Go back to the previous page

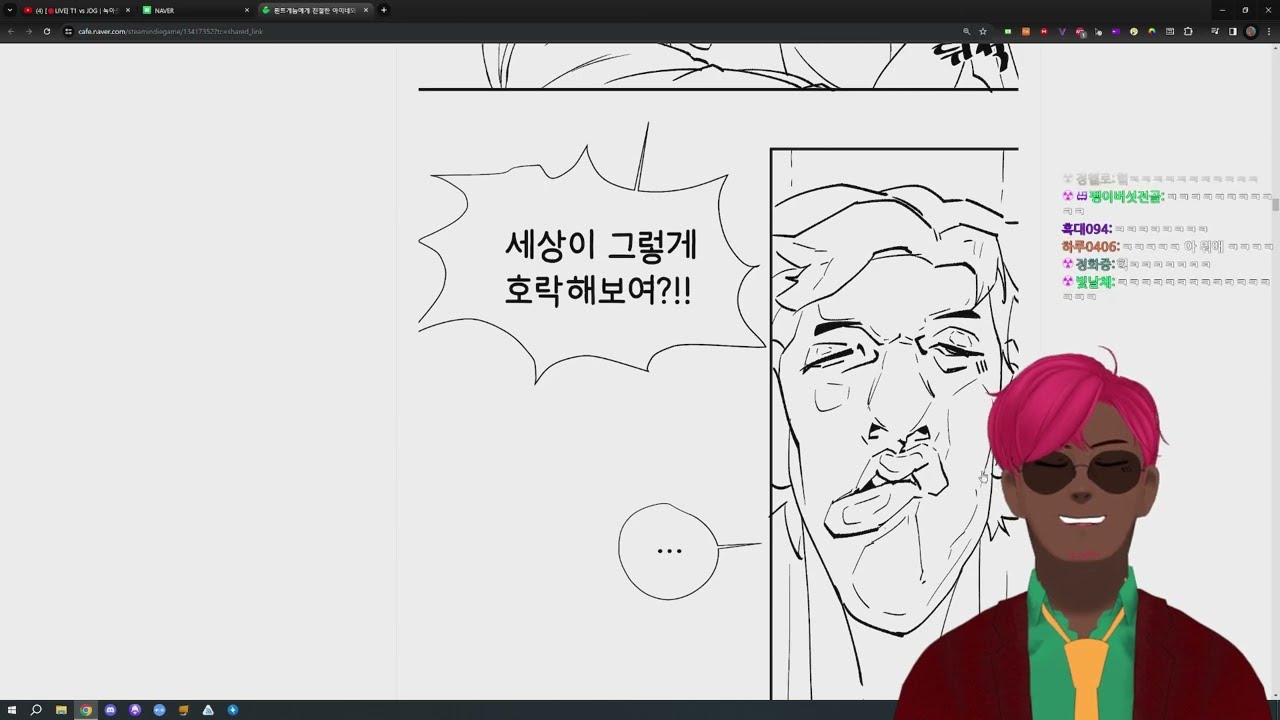[11, 31]
